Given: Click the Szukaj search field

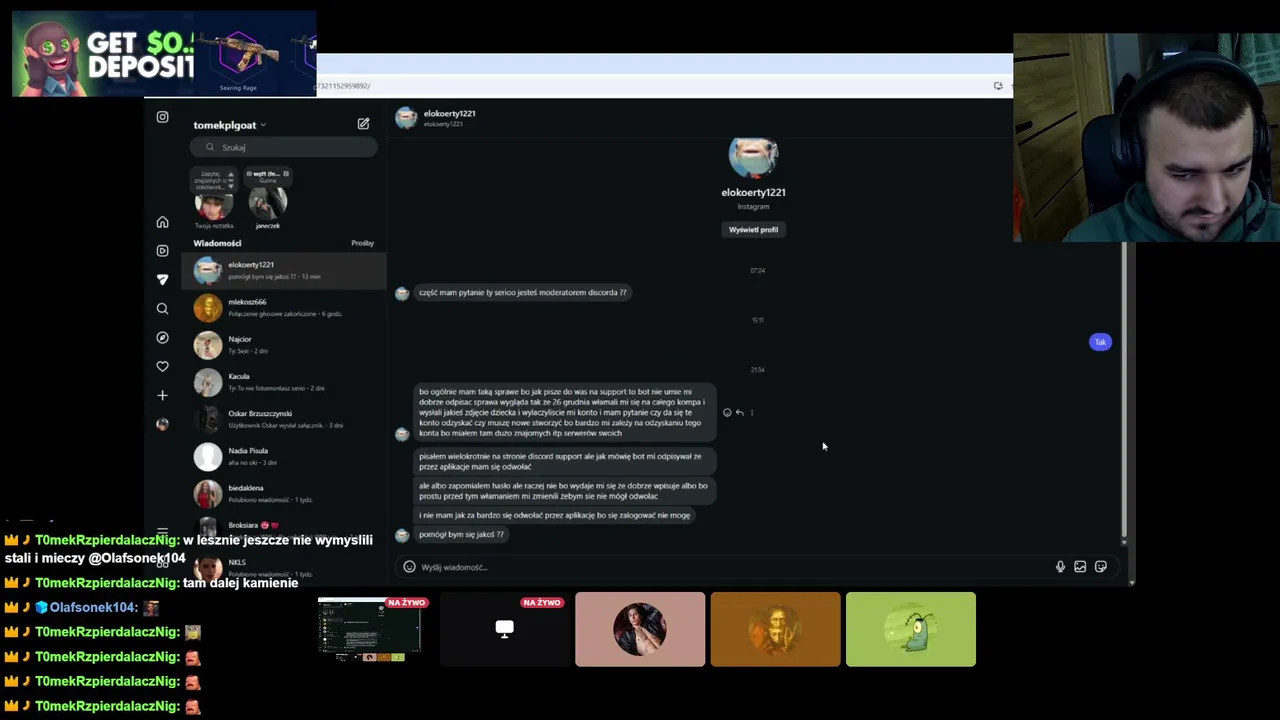Looking at the screenshot, I should [284, 147].
